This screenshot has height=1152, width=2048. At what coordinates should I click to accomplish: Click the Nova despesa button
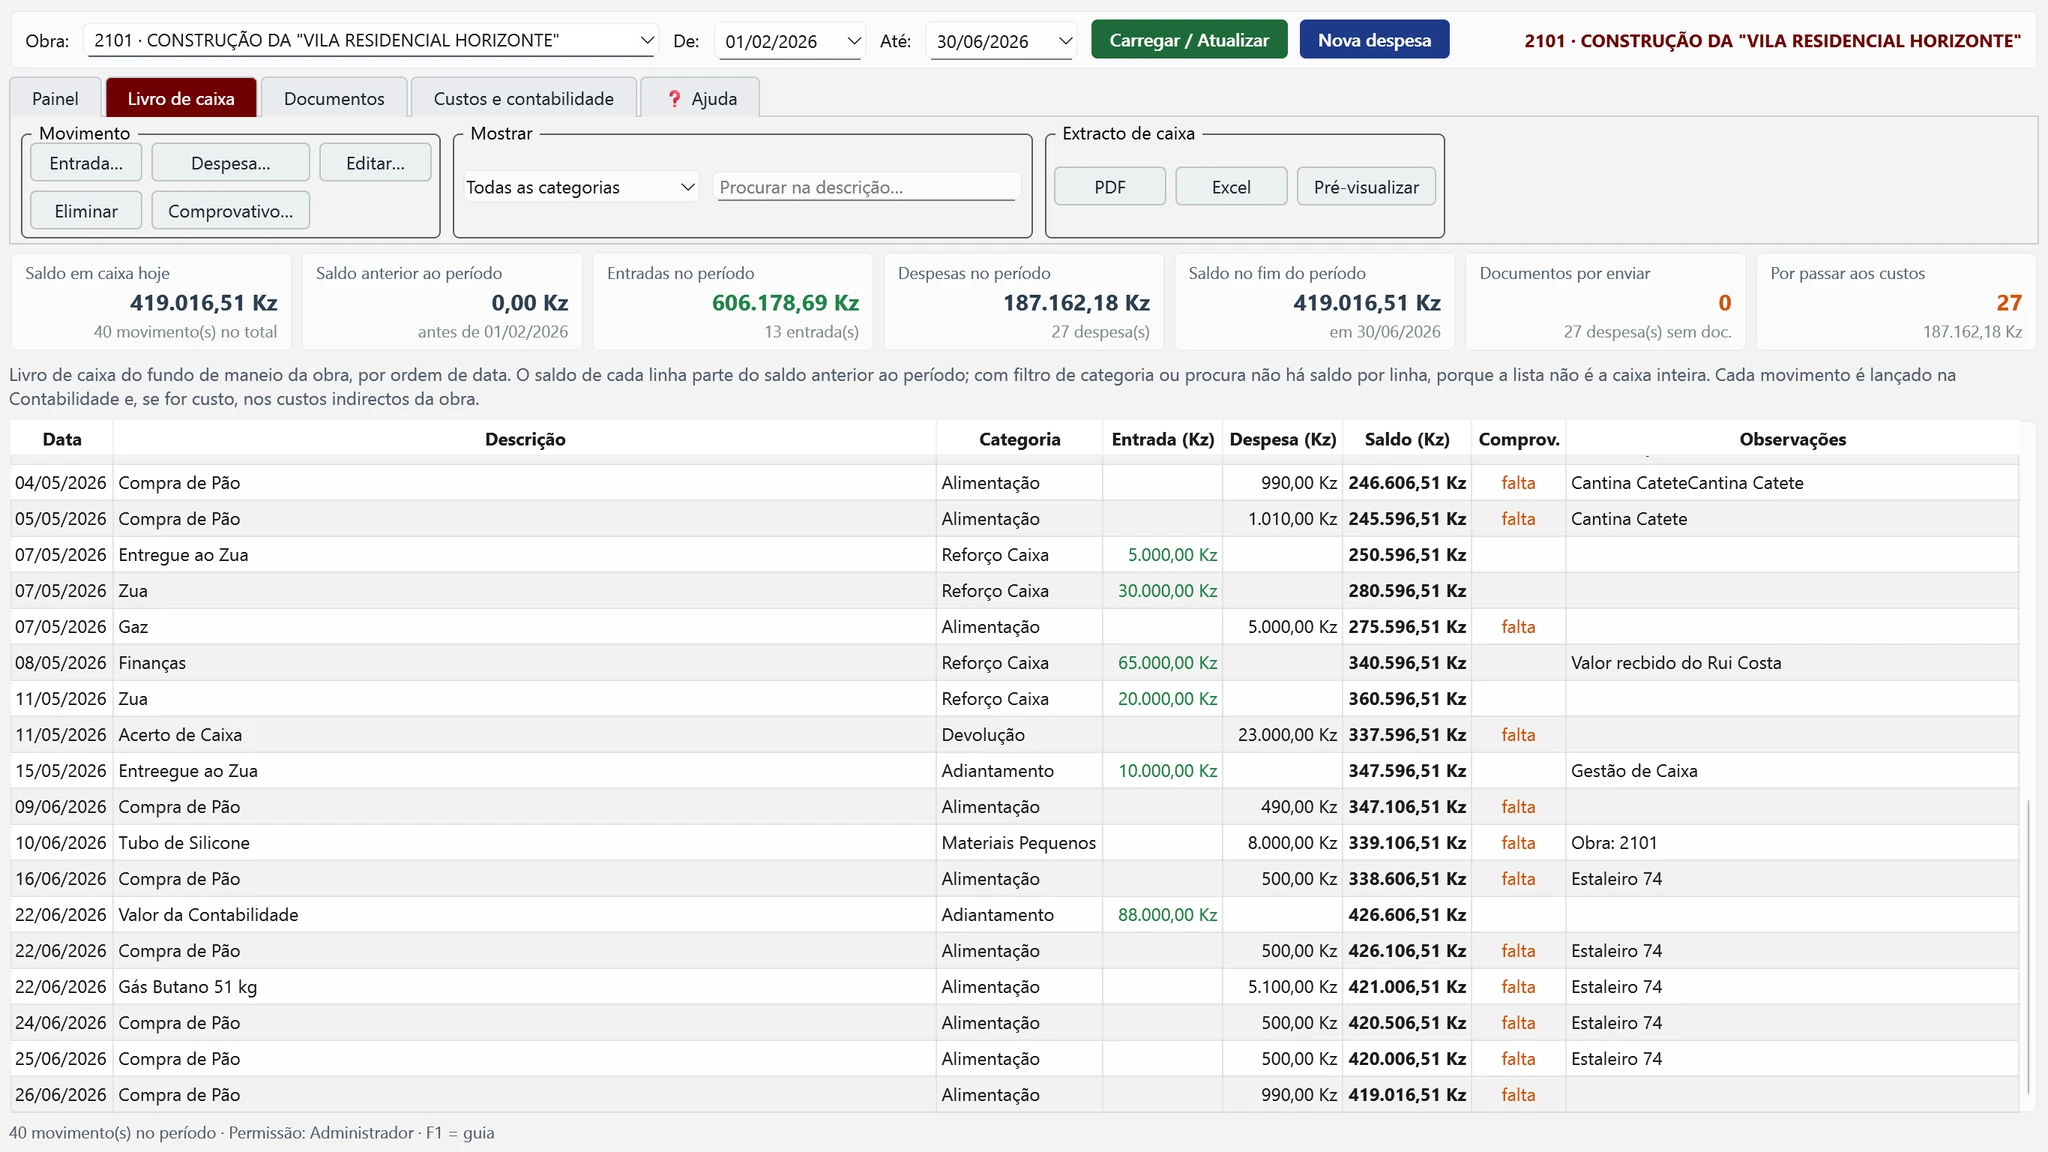pyautogui.click(x=1374, y=40)
